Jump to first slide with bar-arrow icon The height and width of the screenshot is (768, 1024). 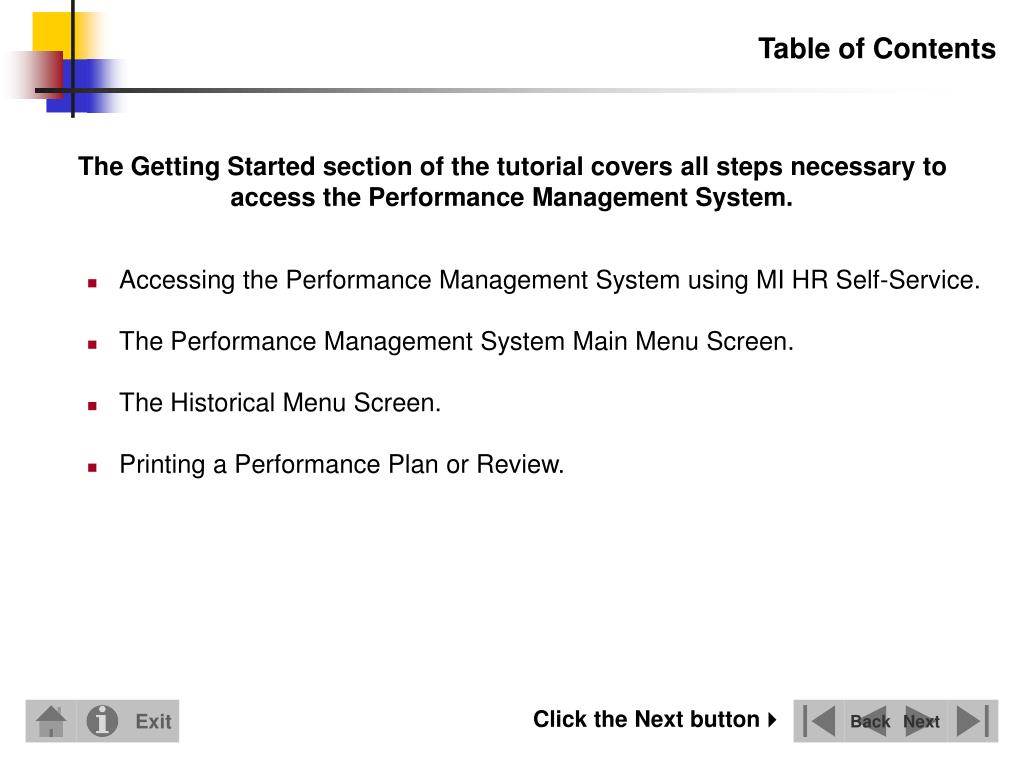pos(819,721)
